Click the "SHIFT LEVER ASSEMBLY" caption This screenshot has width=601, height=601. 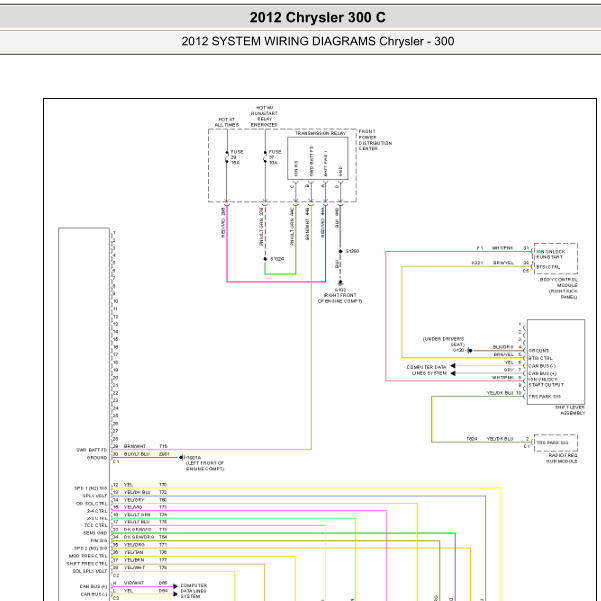pos(570,410)
